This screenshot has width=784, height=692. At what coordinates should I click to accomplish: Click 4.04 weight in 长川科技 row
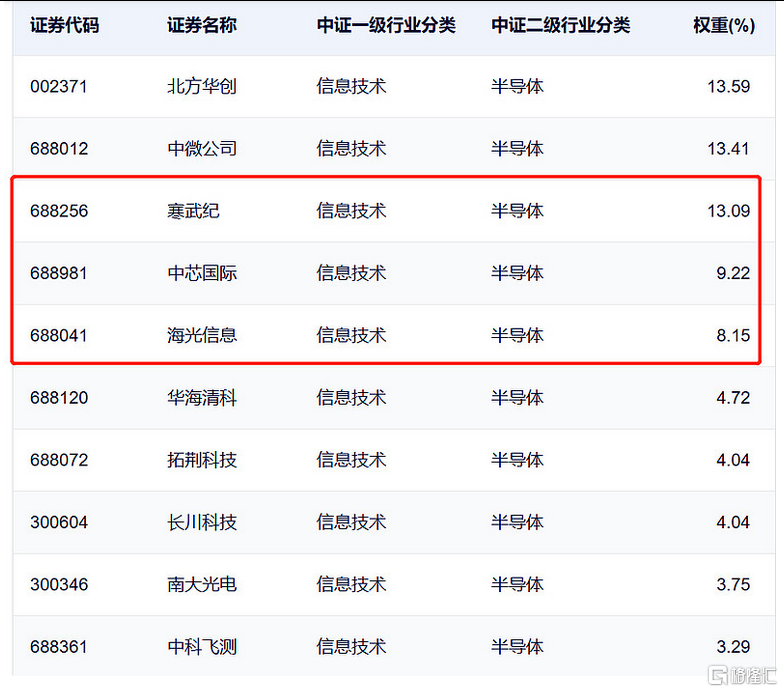[x=733, y=522]
